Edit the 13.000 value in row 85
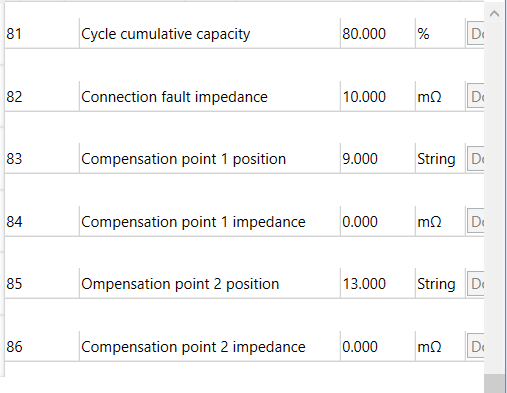Screen dimensions: 507x393 tap(377, 284)
